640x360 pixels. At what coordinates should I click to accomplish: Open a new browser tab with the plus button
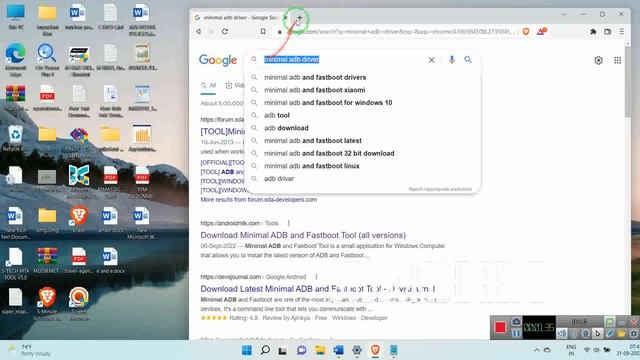tap(300, 18)
